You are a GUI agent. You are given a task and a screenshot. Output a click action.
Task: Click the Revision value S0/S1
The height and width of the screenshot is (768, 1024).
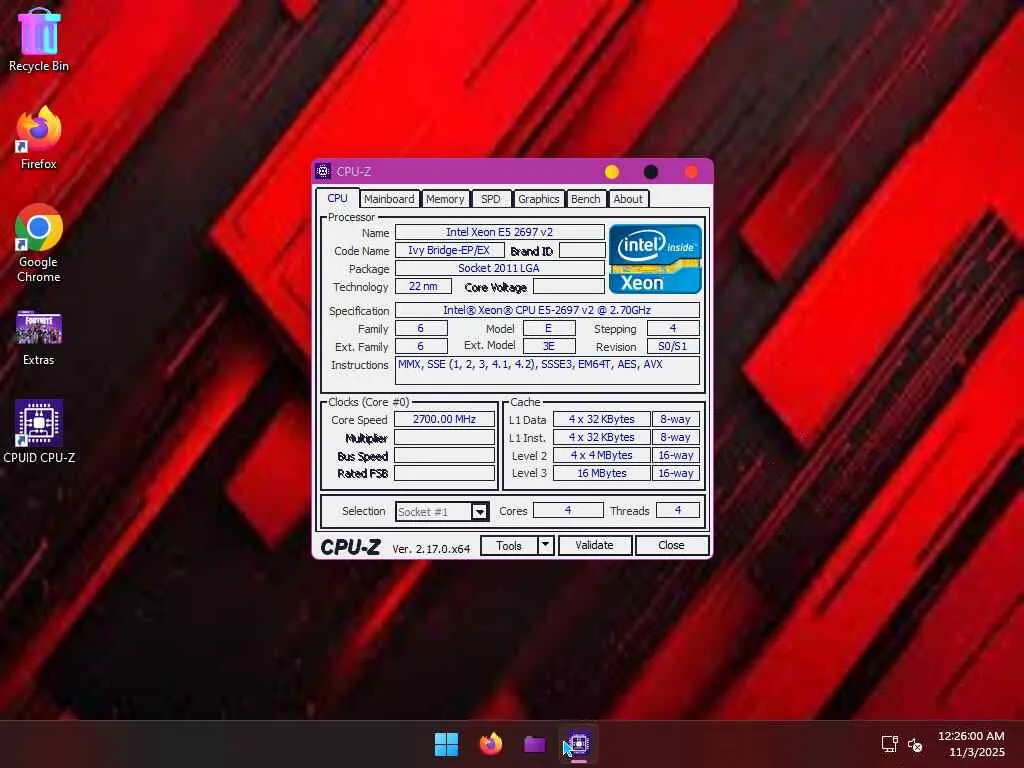tap(673, 345)
